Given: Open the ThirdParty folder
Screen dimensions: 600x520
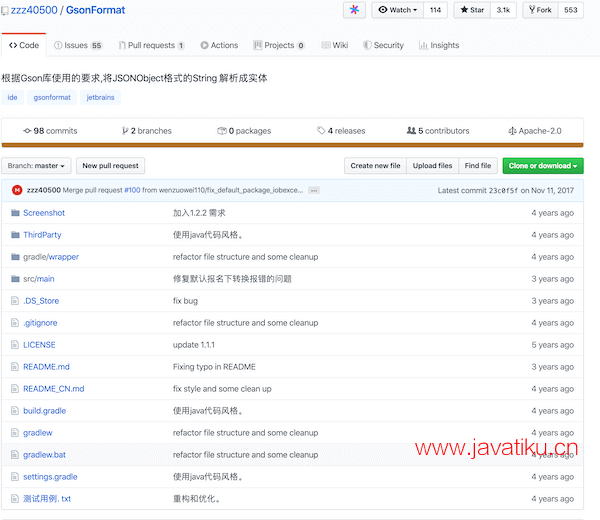Looking at the screenshot, I should [42, 235].
